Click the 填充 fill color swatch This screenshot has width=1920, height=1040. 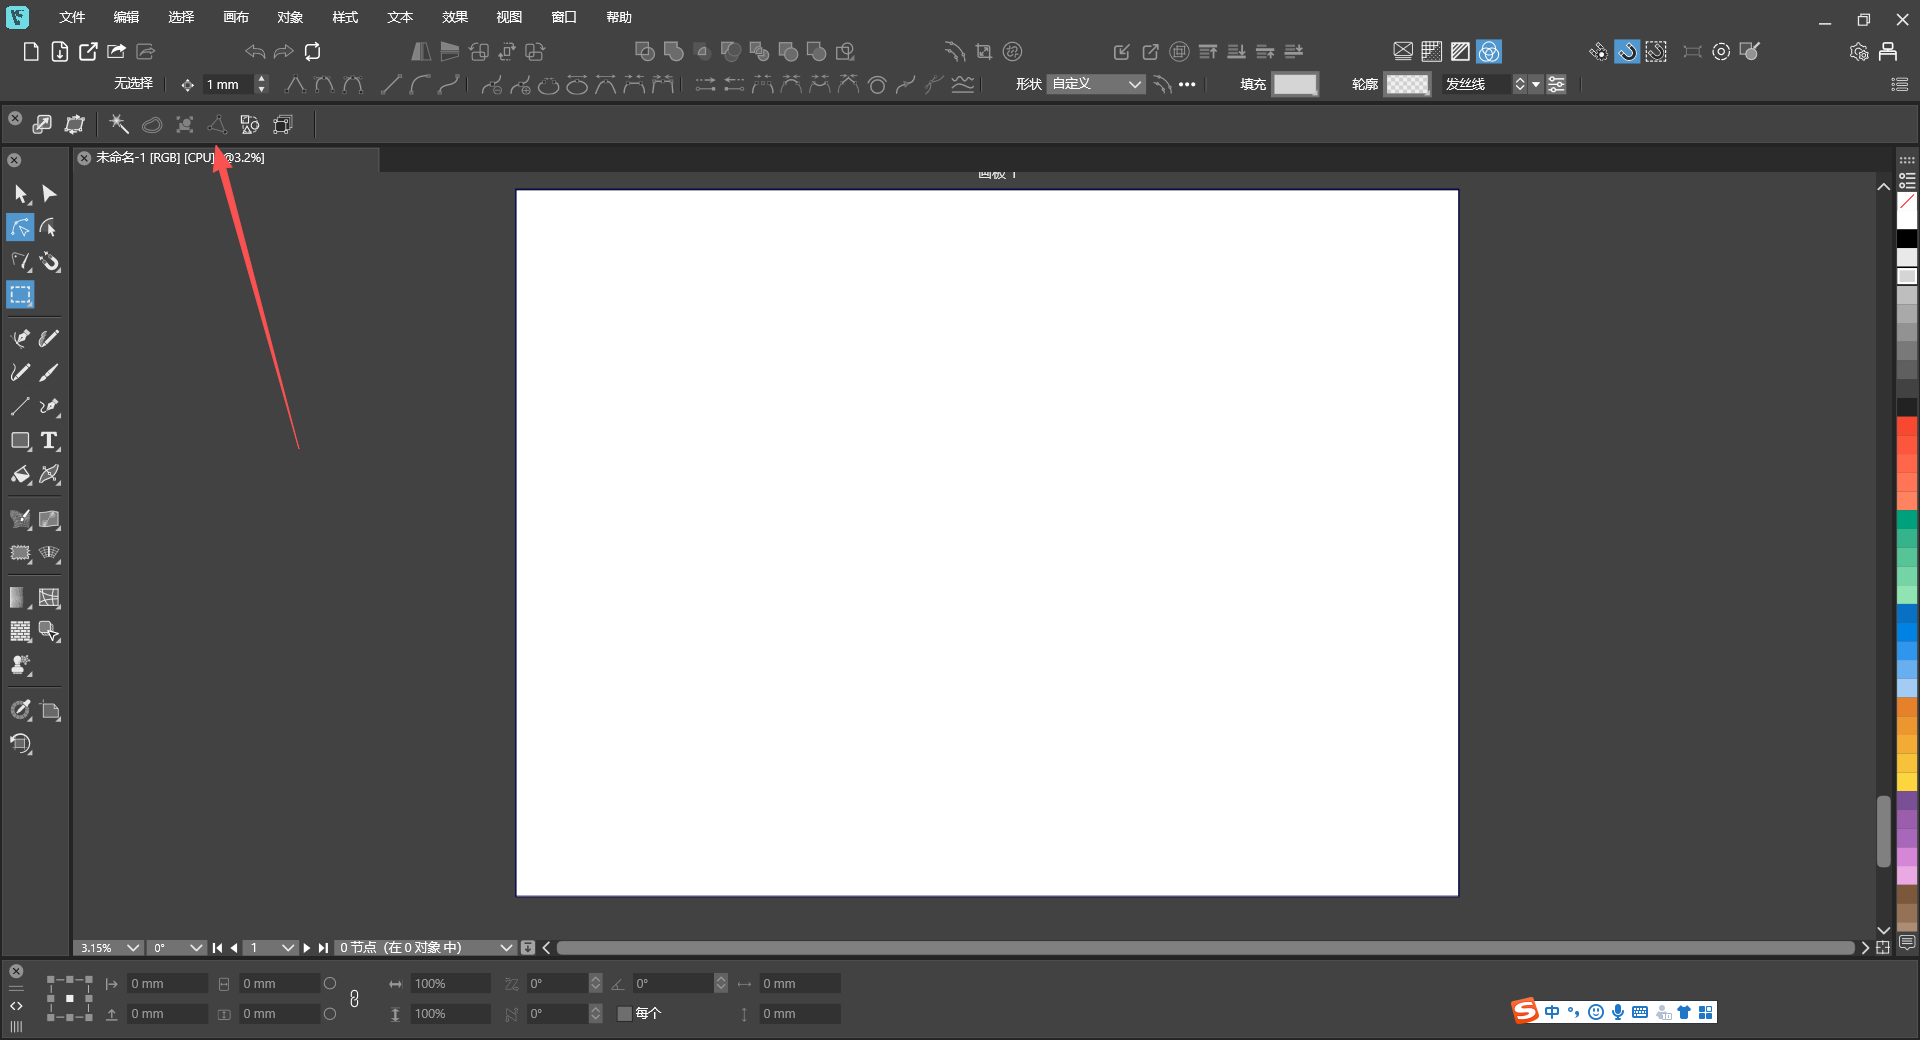1295,85
